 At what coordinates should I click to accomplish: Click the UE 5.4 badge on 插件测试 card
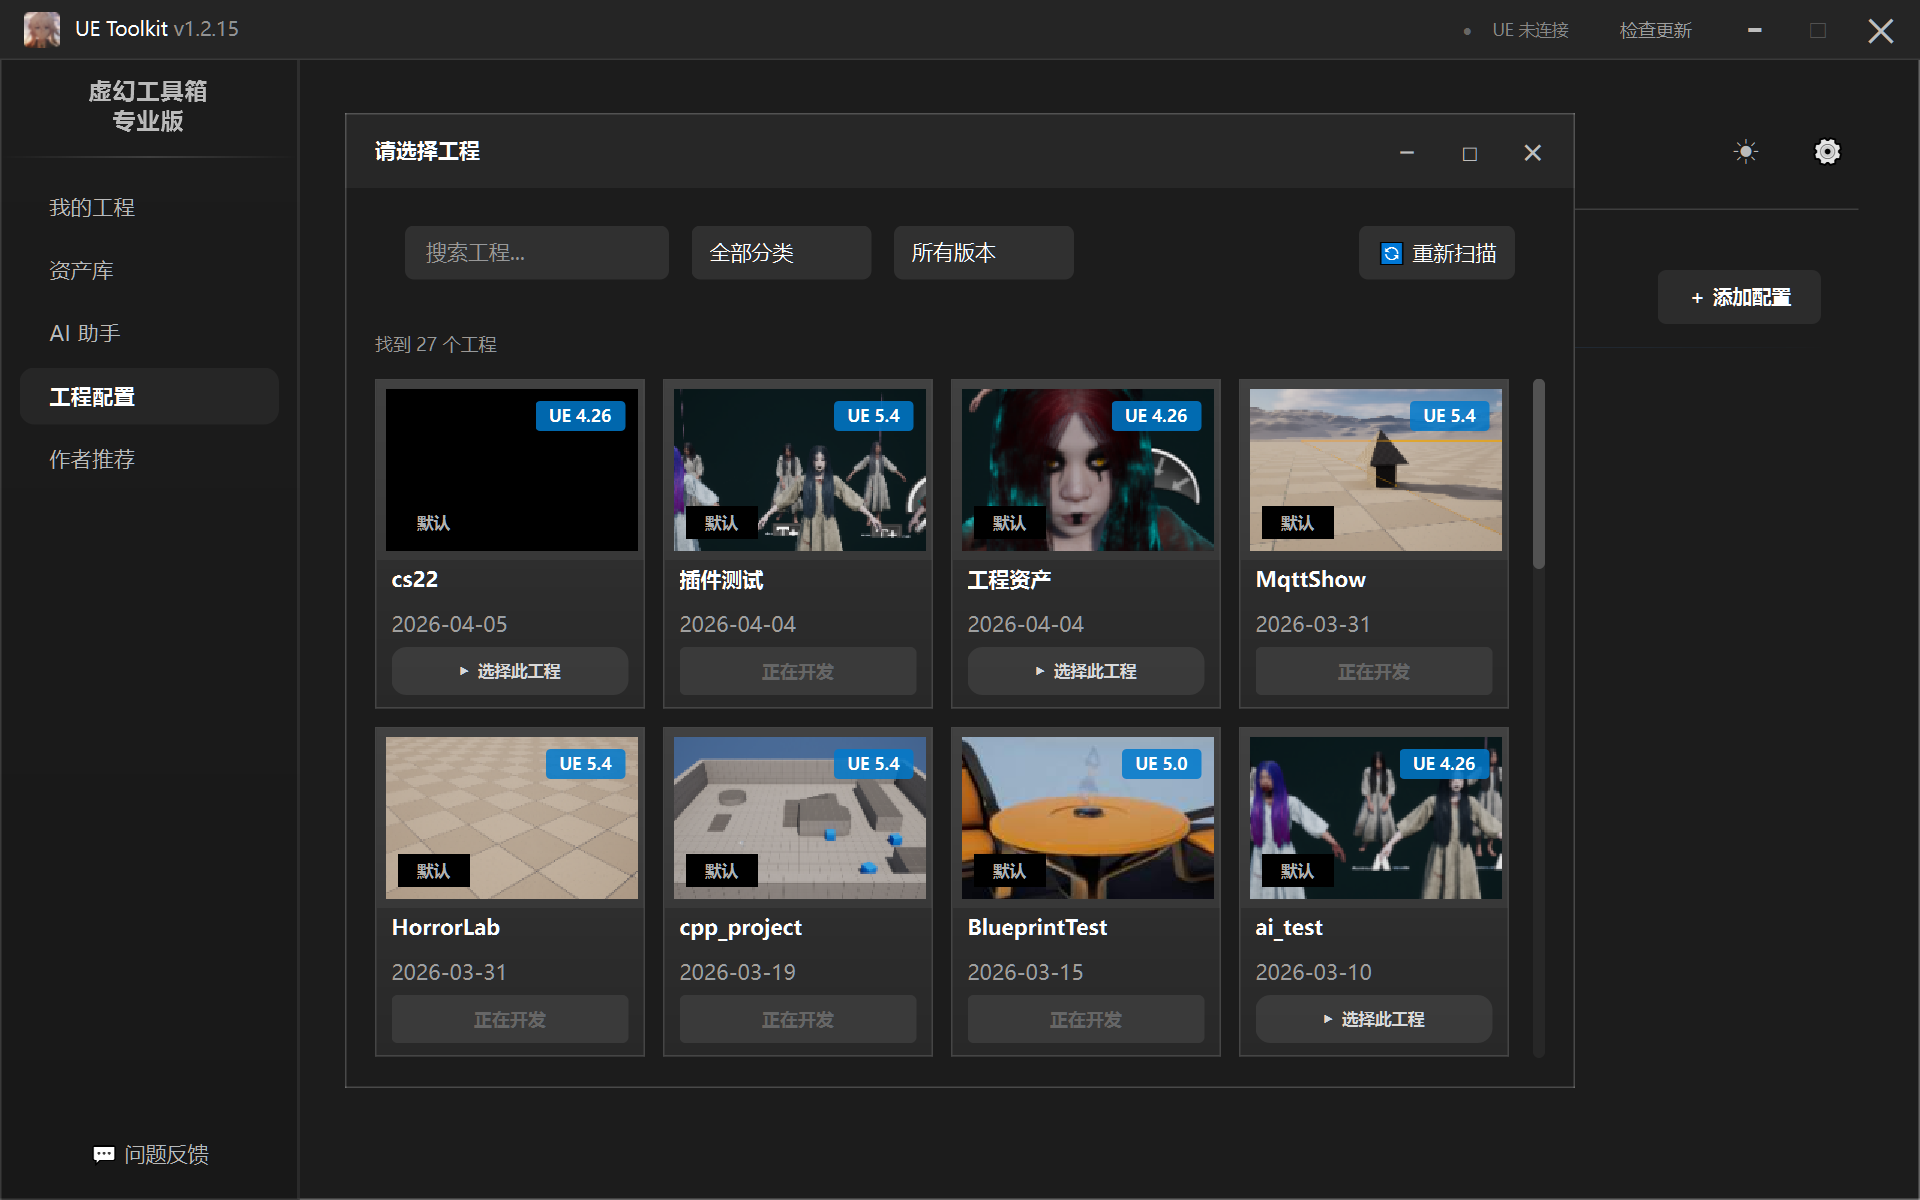pyautogui.click(x=873, y=416)
